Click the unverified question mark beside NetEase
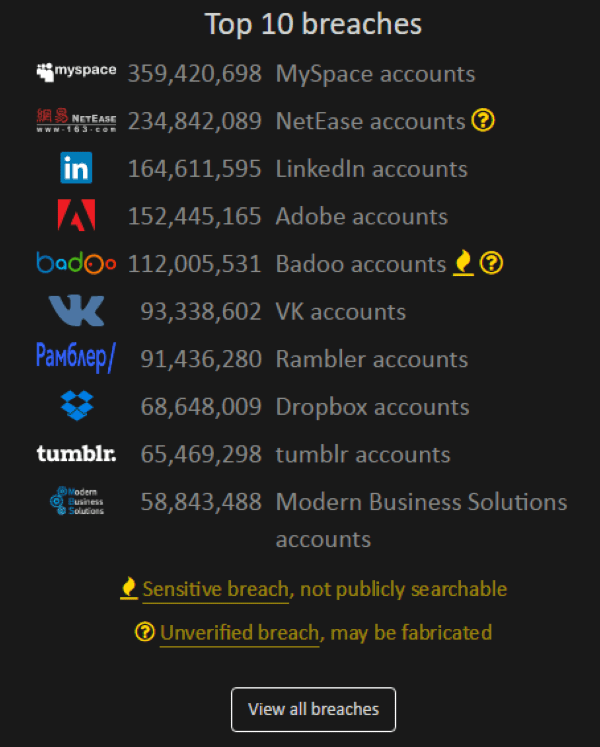This screenshot has height=747, width=600. (x=484, y=121)
